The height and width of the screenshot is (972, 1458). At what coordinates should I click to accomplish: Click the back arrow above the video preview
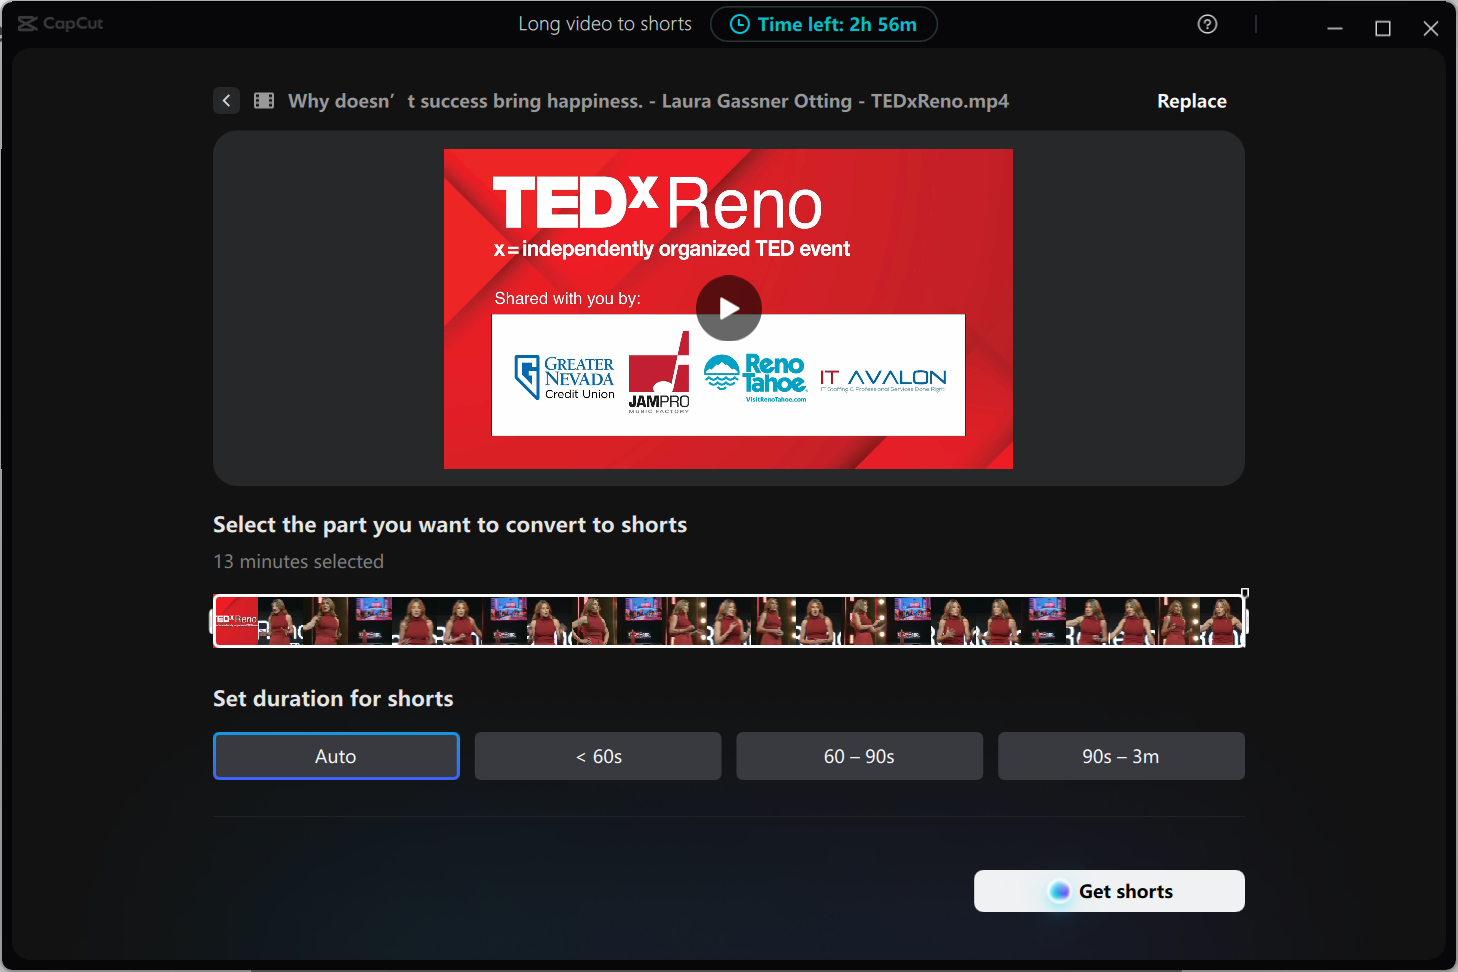coord(226,100)
